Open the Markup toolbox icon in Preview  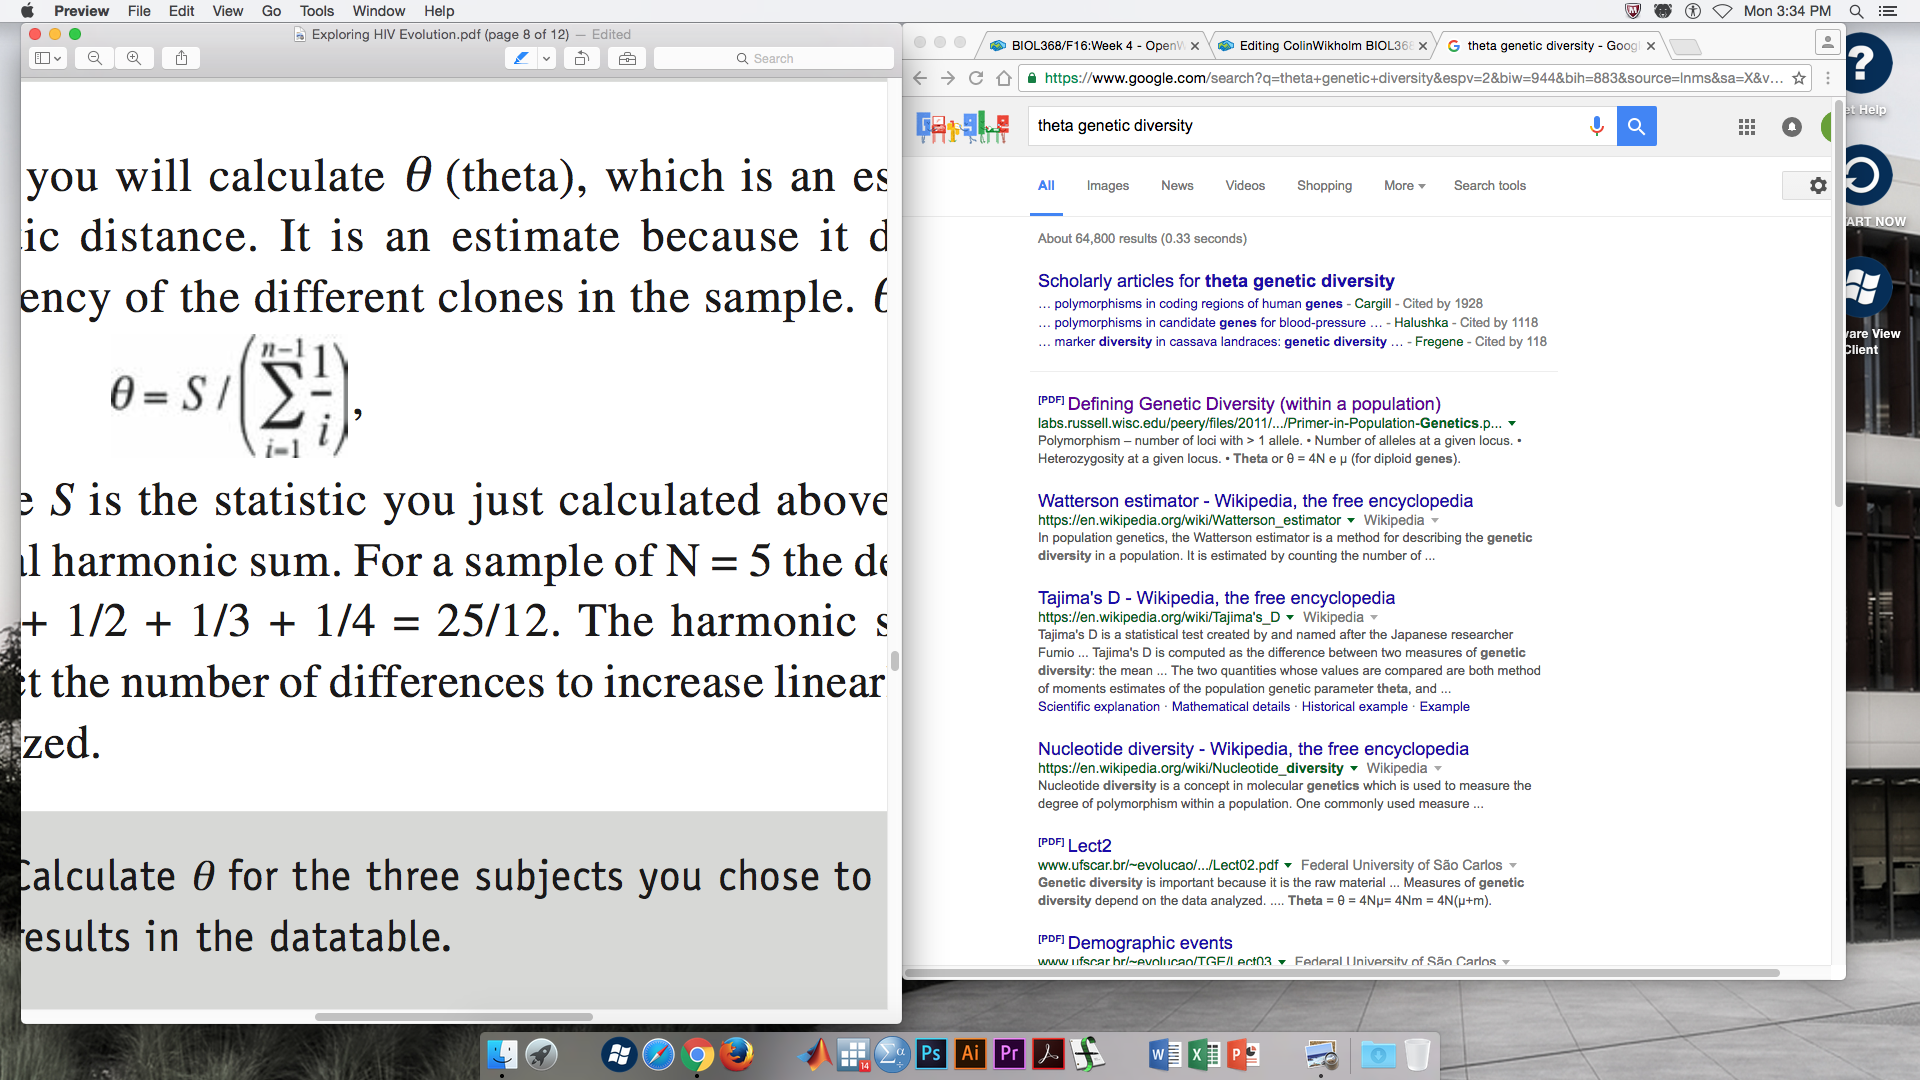pos(627,58)
